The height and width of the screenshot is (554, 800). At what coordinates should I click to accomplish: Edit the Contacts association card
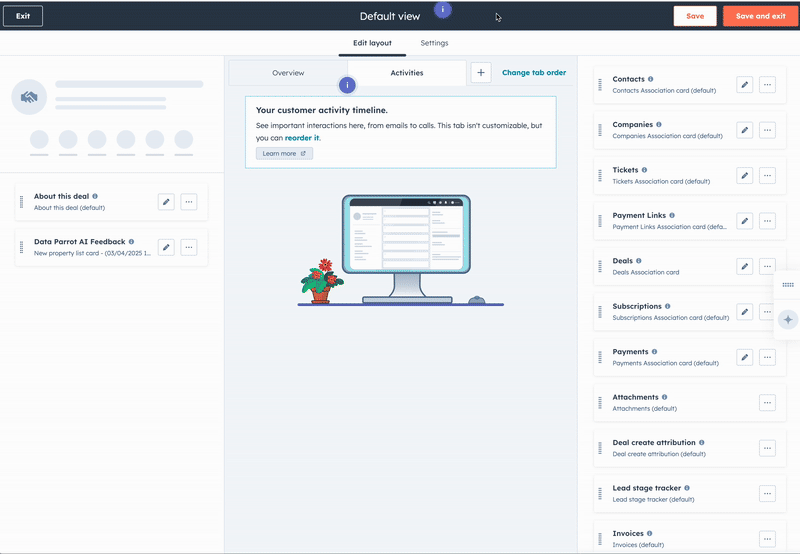tap(744, 85)
